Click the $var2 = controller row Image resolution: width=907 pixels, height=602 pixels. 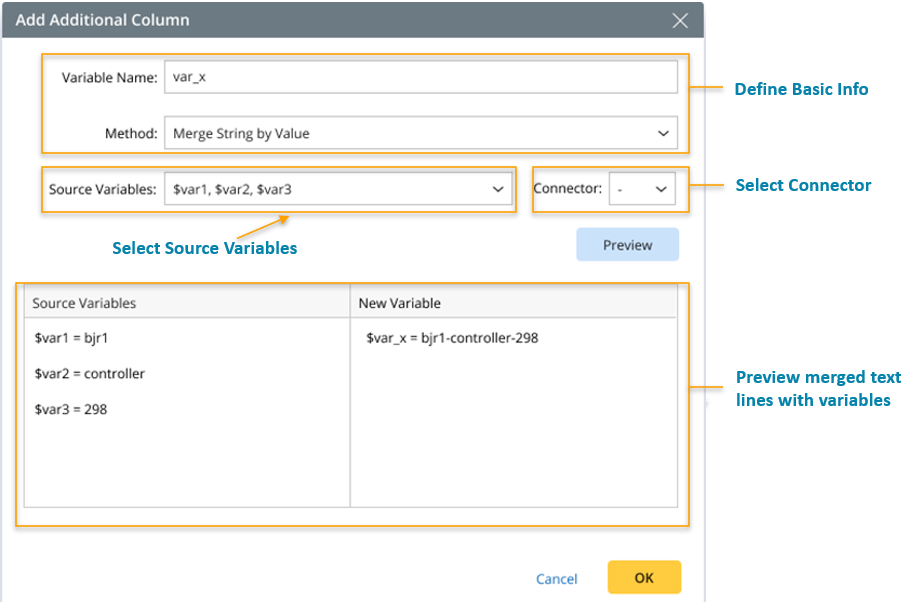[89, 374]
